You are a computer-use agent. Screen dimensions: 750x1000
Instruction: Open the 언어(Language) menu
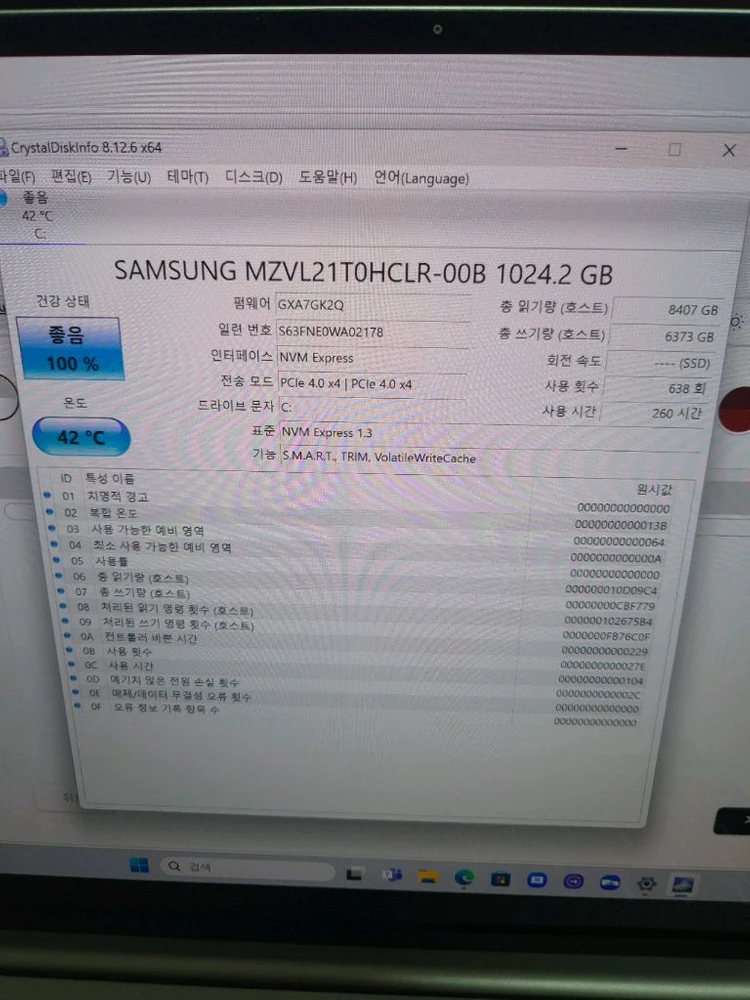(421, 178)
